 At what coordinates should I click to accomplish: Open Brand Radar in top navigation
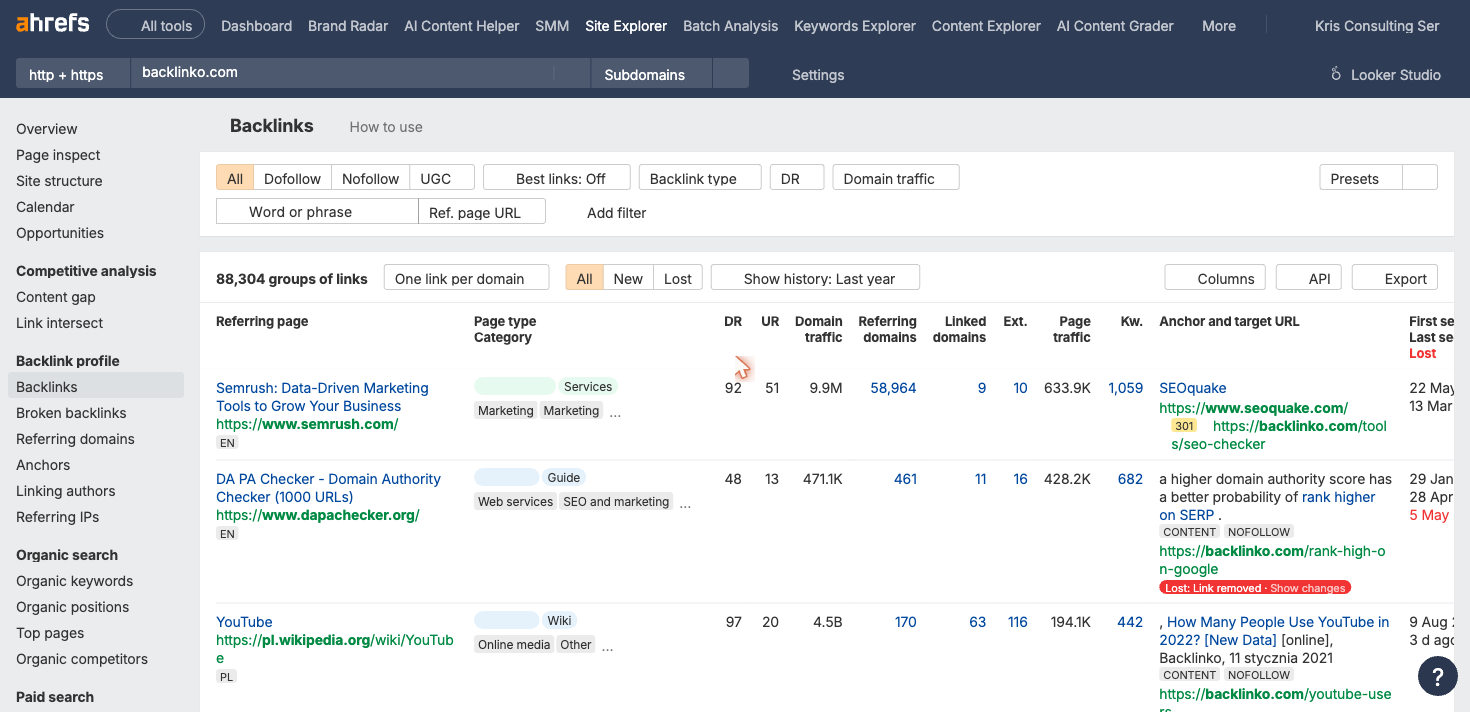pos(348,26)
